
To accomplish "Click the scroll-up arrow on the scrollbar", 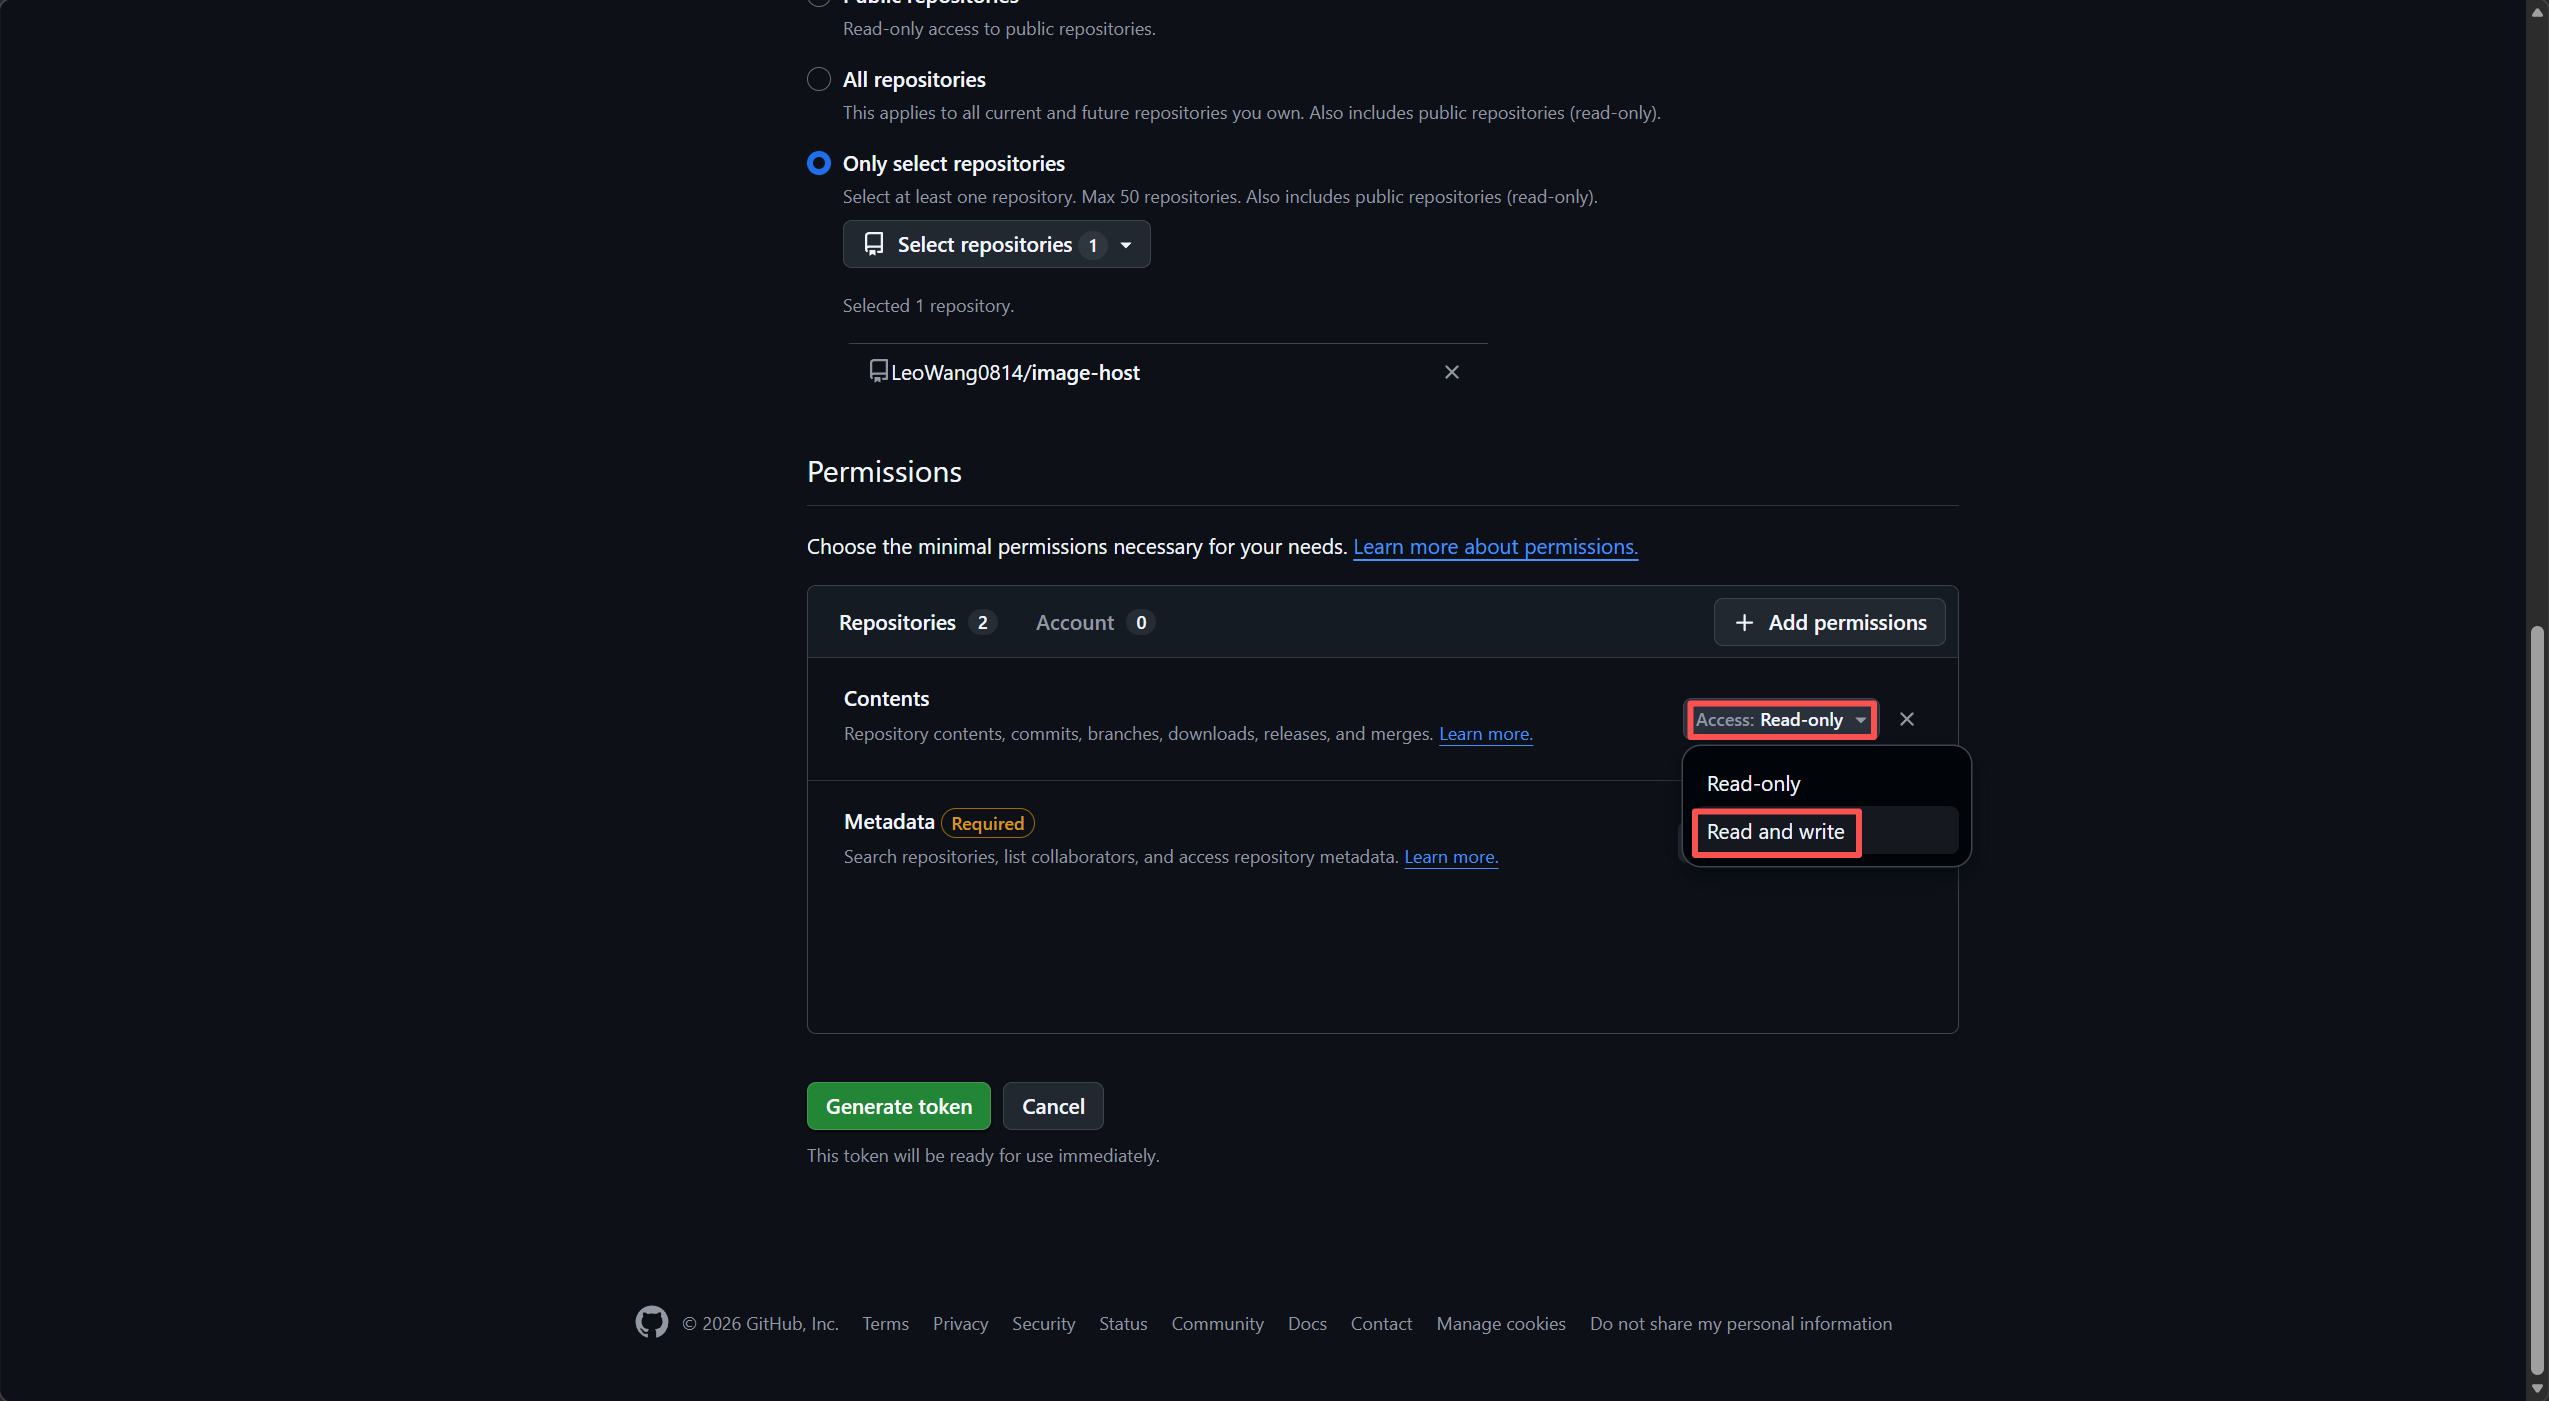I will click(2536, 12).
